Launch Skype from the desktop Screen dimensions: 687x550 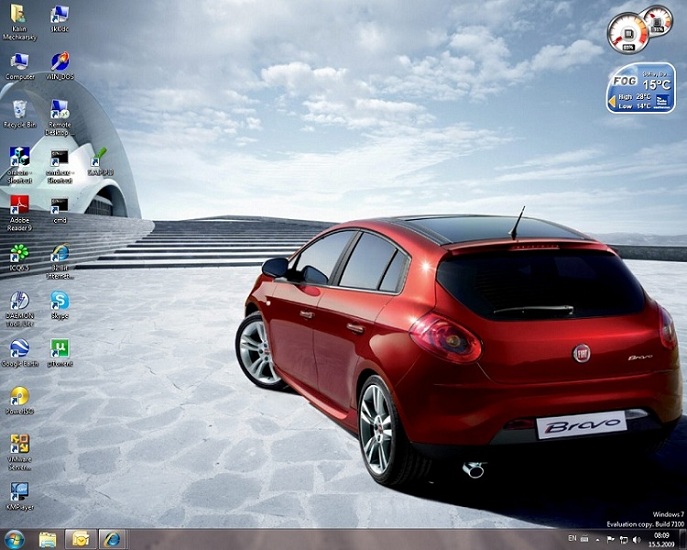pos(60,300)
